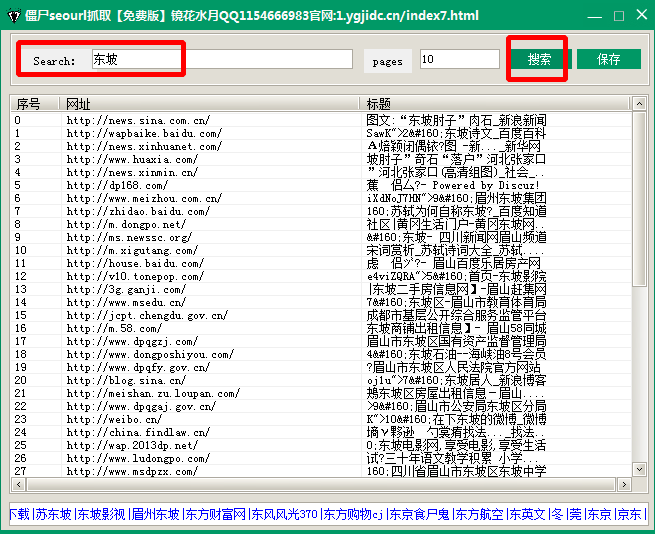Click the app skull icon in title bar

click(x=13, y=15)
